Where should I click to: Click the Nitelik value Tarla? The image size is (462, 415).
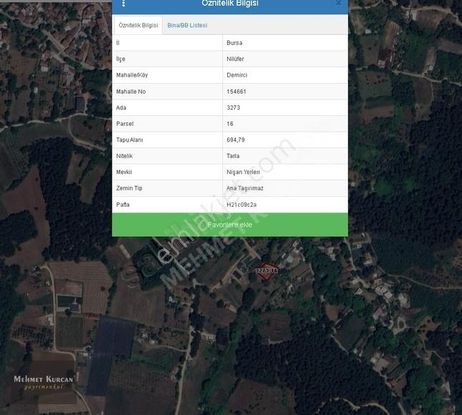233,156
